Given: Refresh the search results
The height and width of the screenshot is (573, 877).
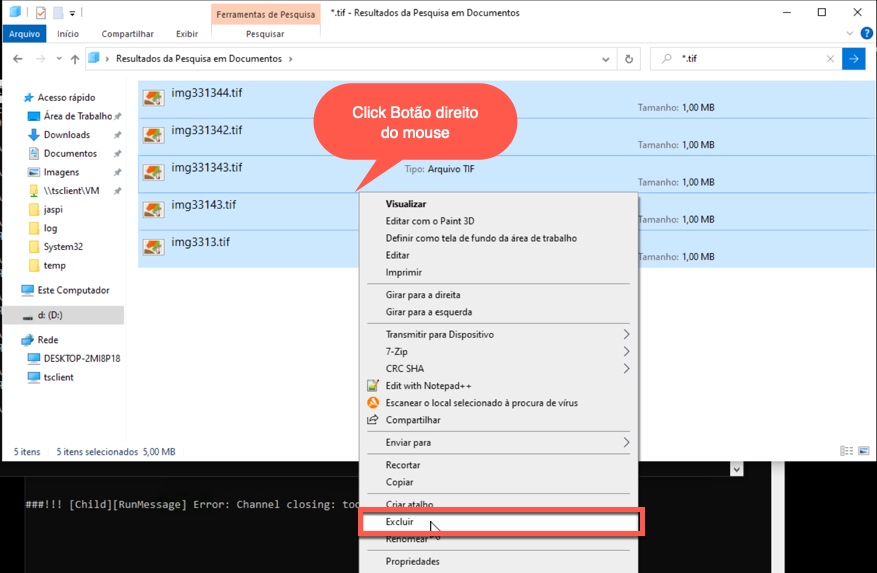Looking at the screenshot, I should [629, 59].
